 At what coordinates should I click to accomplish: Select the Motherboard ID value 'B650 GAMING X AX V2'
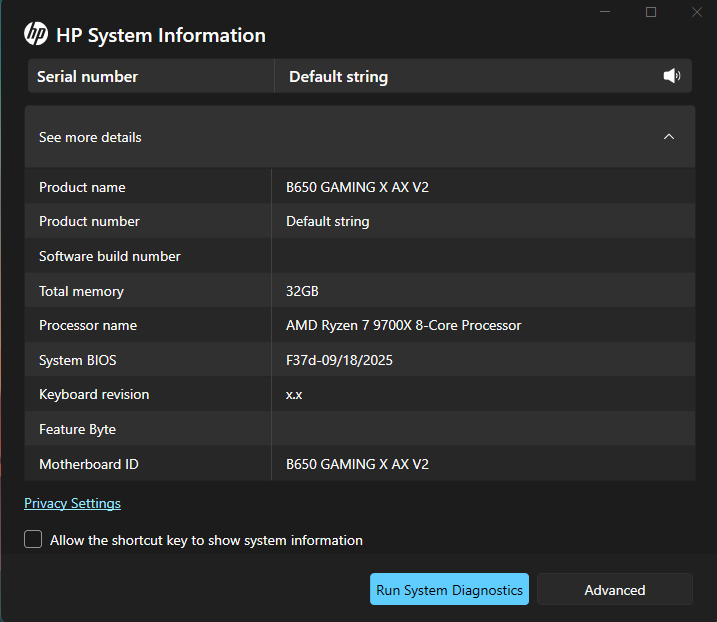(x=357, y=464)
